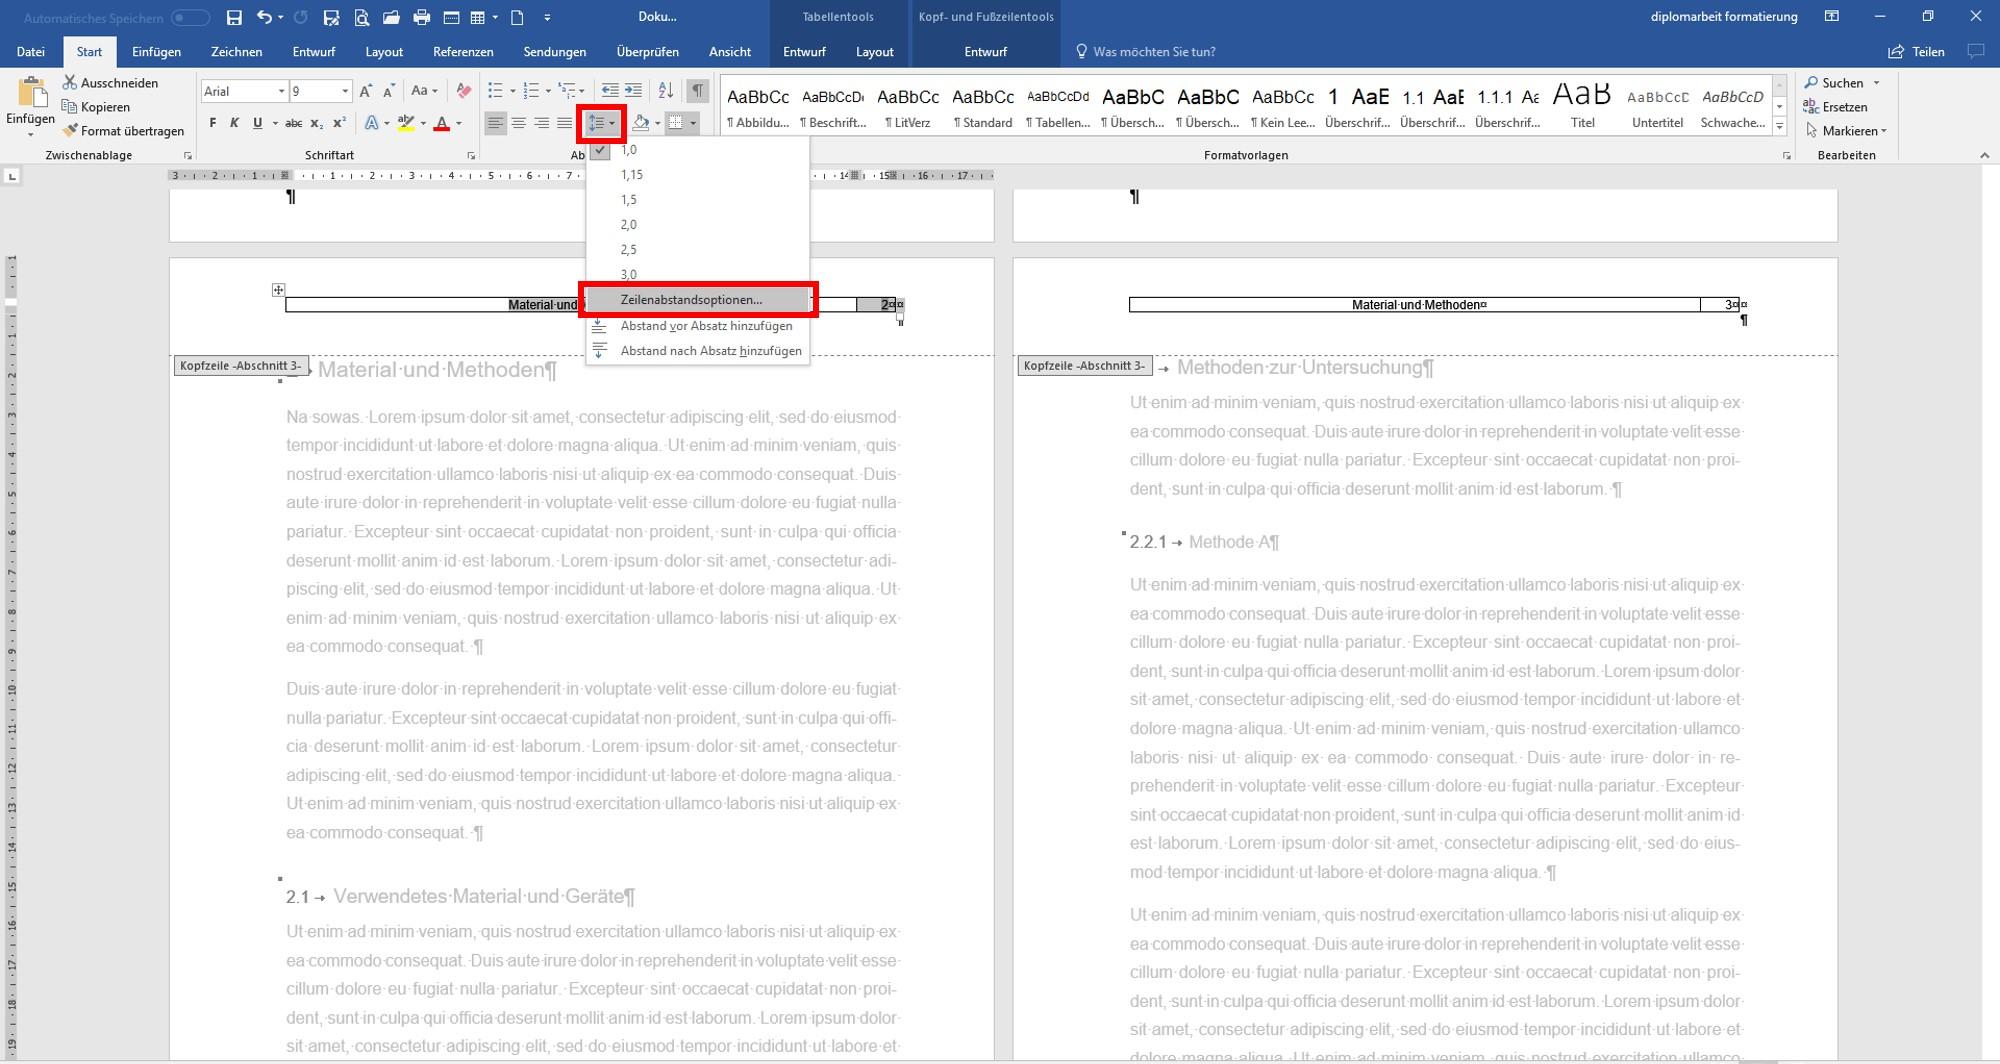The image size is (2000, 1064).
Task: Decrease paragraph indent
Action: point(609,91)
